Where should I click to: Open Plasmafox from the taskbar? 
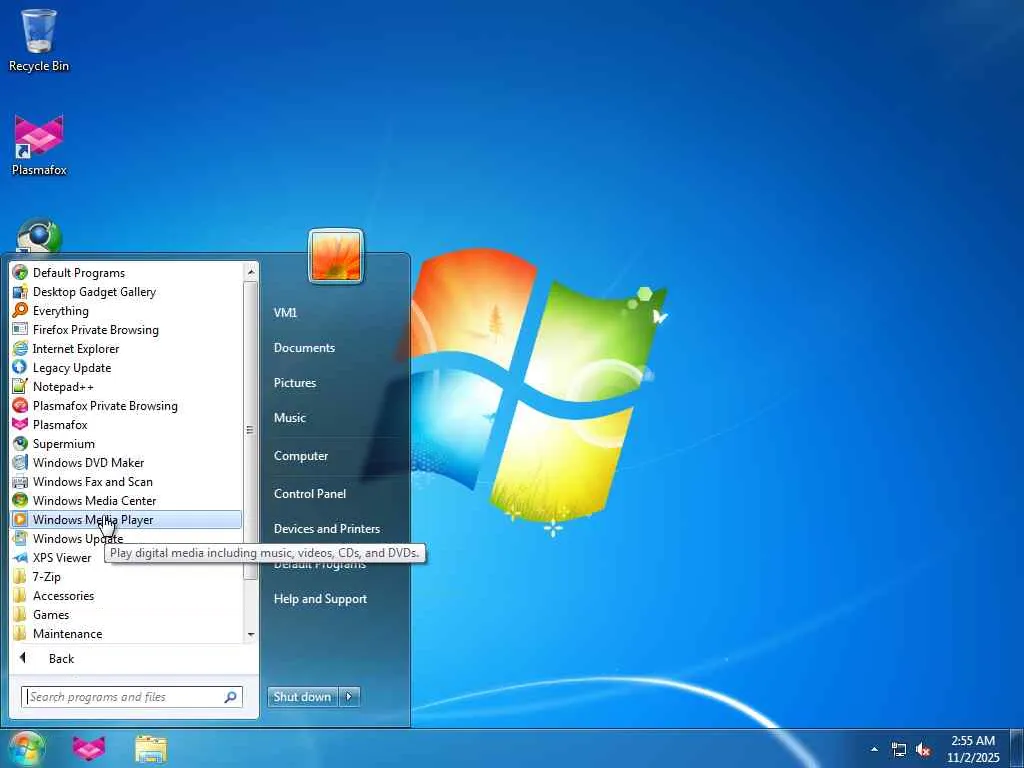tap(89, 748)
